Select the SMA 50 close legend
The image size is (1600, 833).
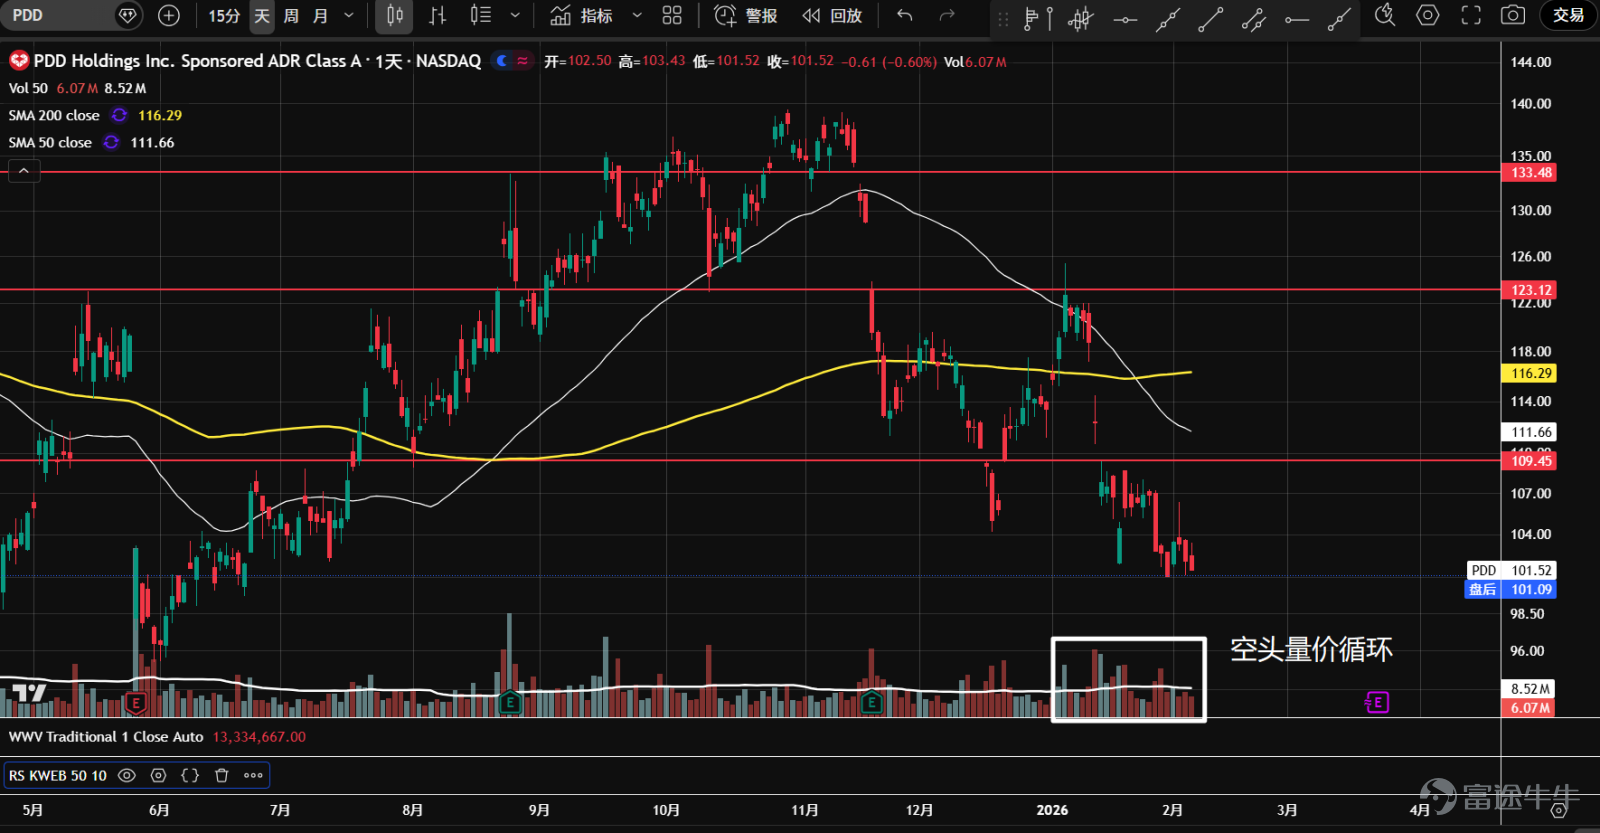(50, 142)
